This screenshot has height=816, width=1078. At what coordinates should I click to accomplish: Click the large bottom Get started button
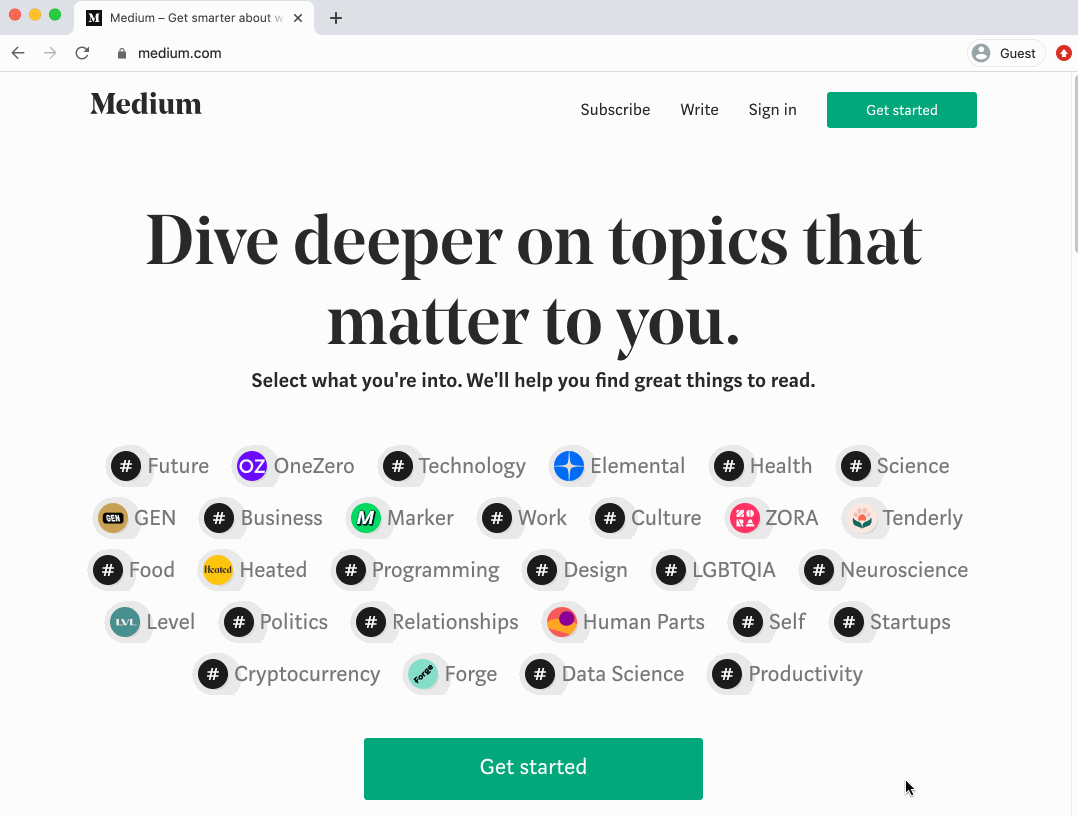(x=533, y=769)
